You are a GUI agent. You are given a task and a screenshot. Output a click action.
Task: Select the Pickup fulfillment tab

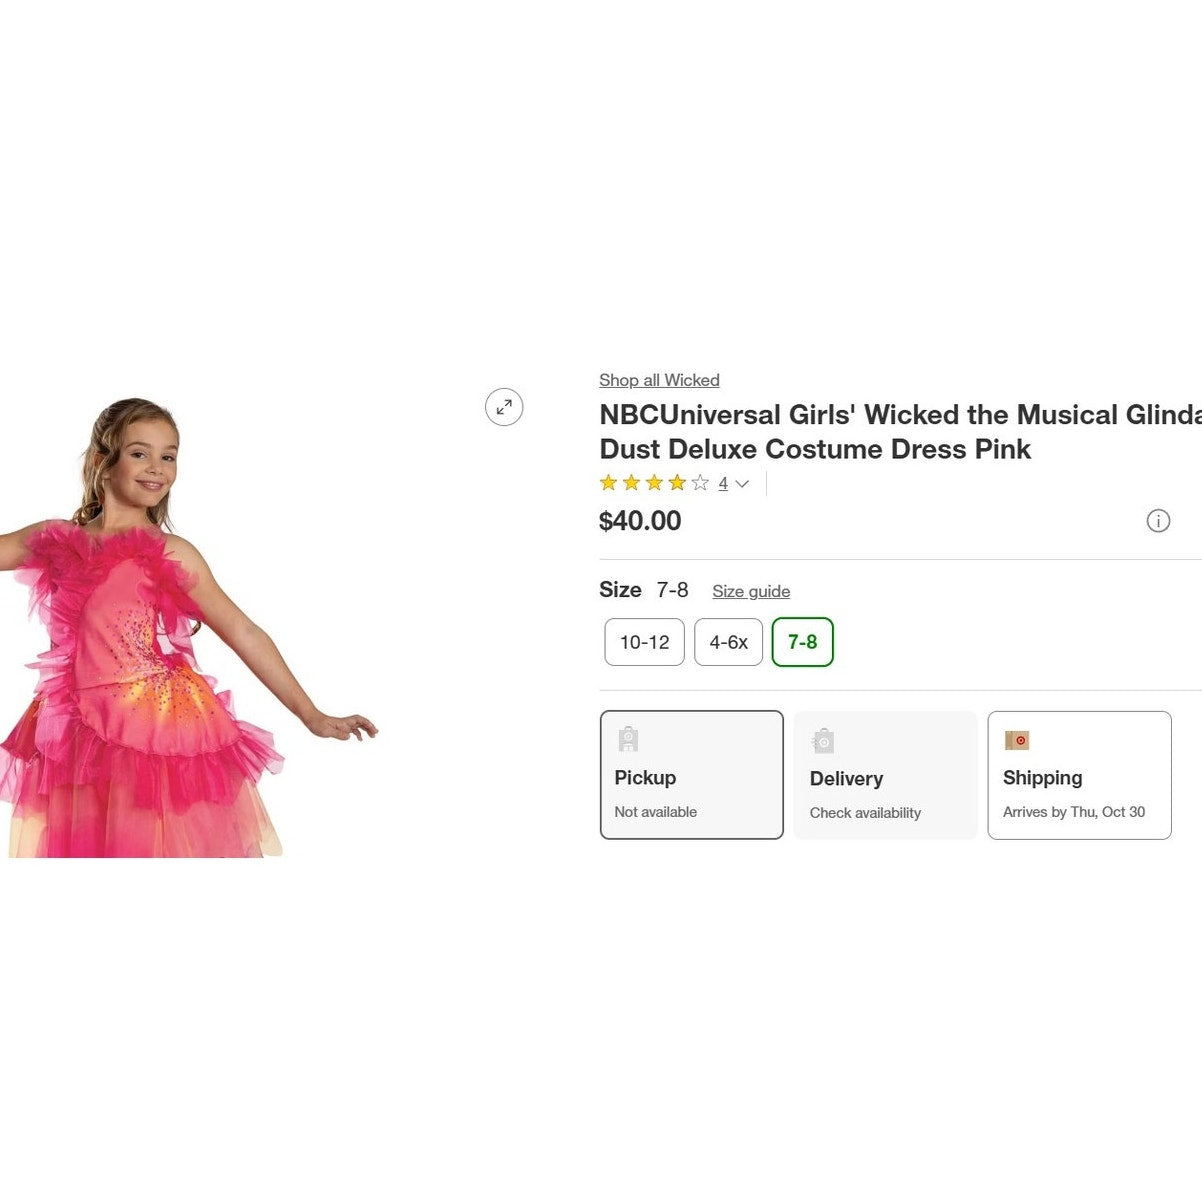(x=691, y=775)
